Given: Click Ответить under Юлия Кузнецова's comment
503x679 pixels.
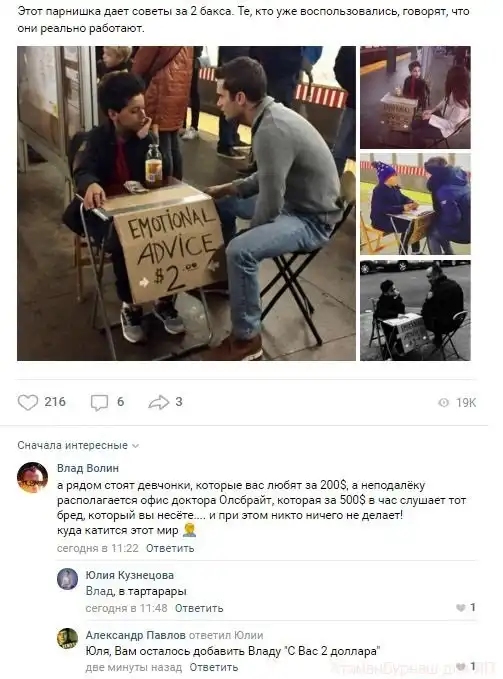Looking at the screenshot, I should tap(199, 608).
